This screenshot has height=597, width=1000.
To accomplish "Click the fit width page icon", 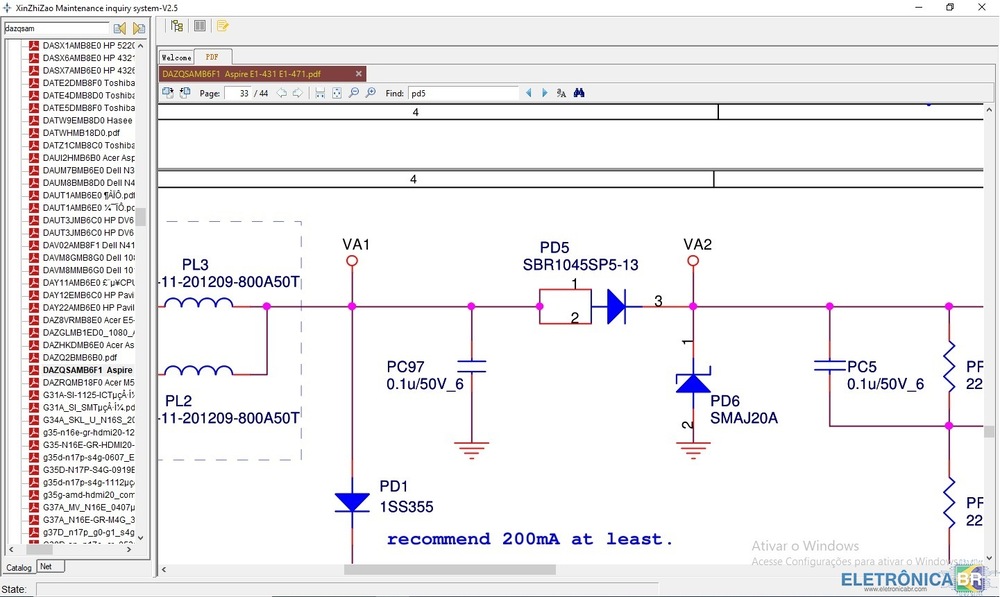I will (320, 93).
